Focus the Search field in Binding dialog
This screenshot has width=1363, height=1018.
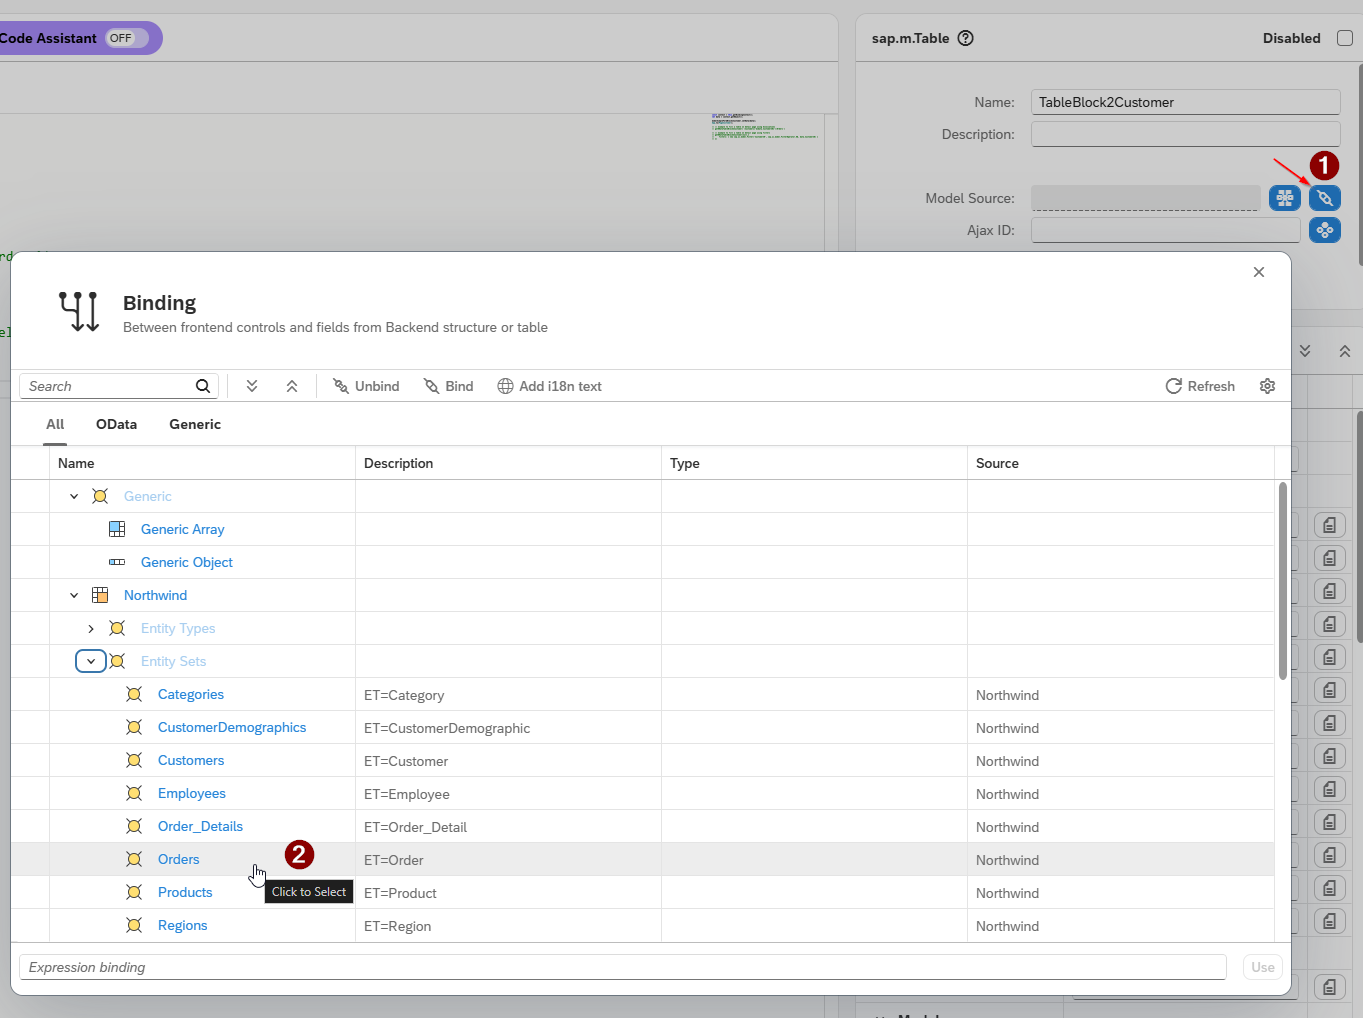pos(106,386)
